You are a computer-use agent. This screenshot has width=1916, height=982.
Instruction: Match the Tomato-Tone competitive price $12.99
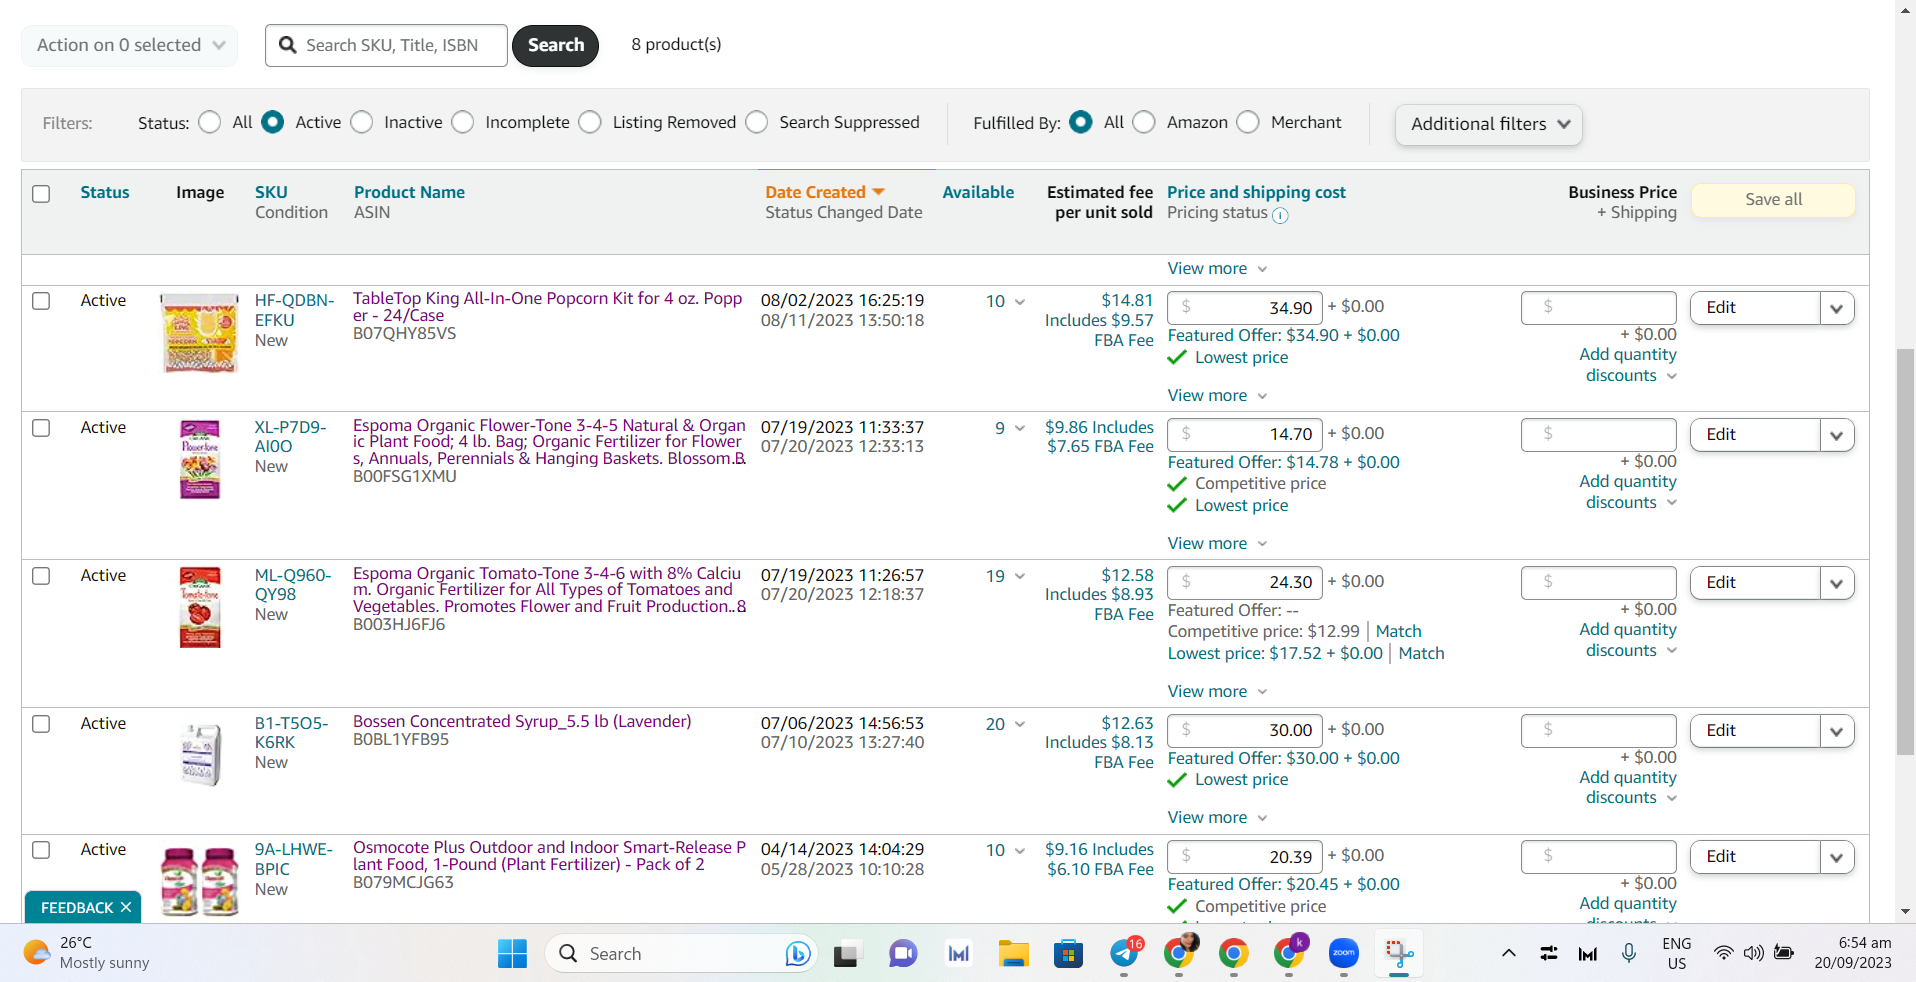tap(1398, 631)
